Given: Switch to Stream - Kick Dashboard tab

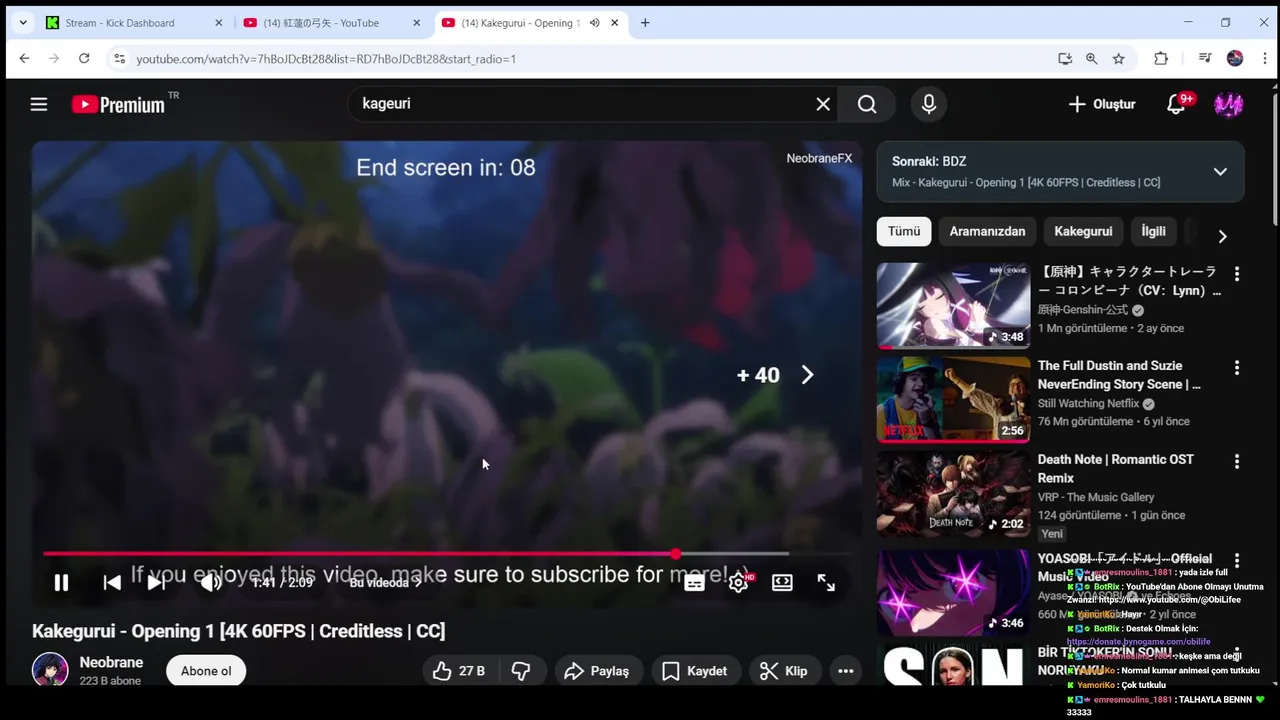Looking at the screenshot, I should tap(134, 23).
